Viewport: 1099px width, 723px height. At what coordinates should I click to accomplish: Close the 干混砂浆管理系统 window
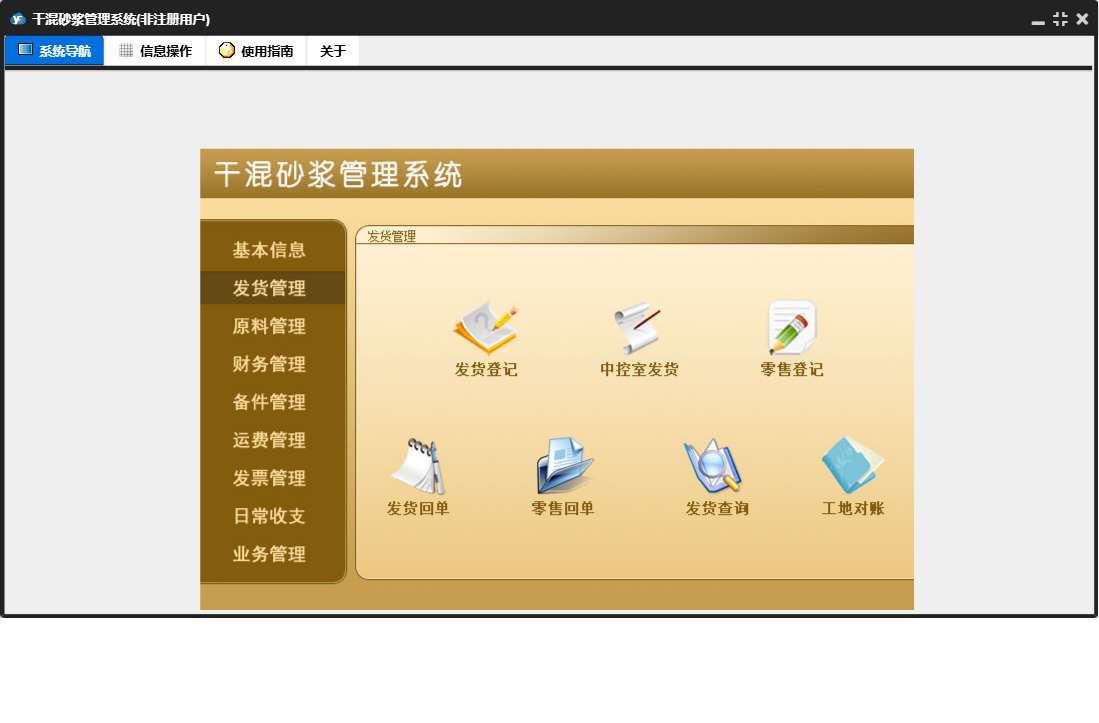click(x=1082, y=19)
